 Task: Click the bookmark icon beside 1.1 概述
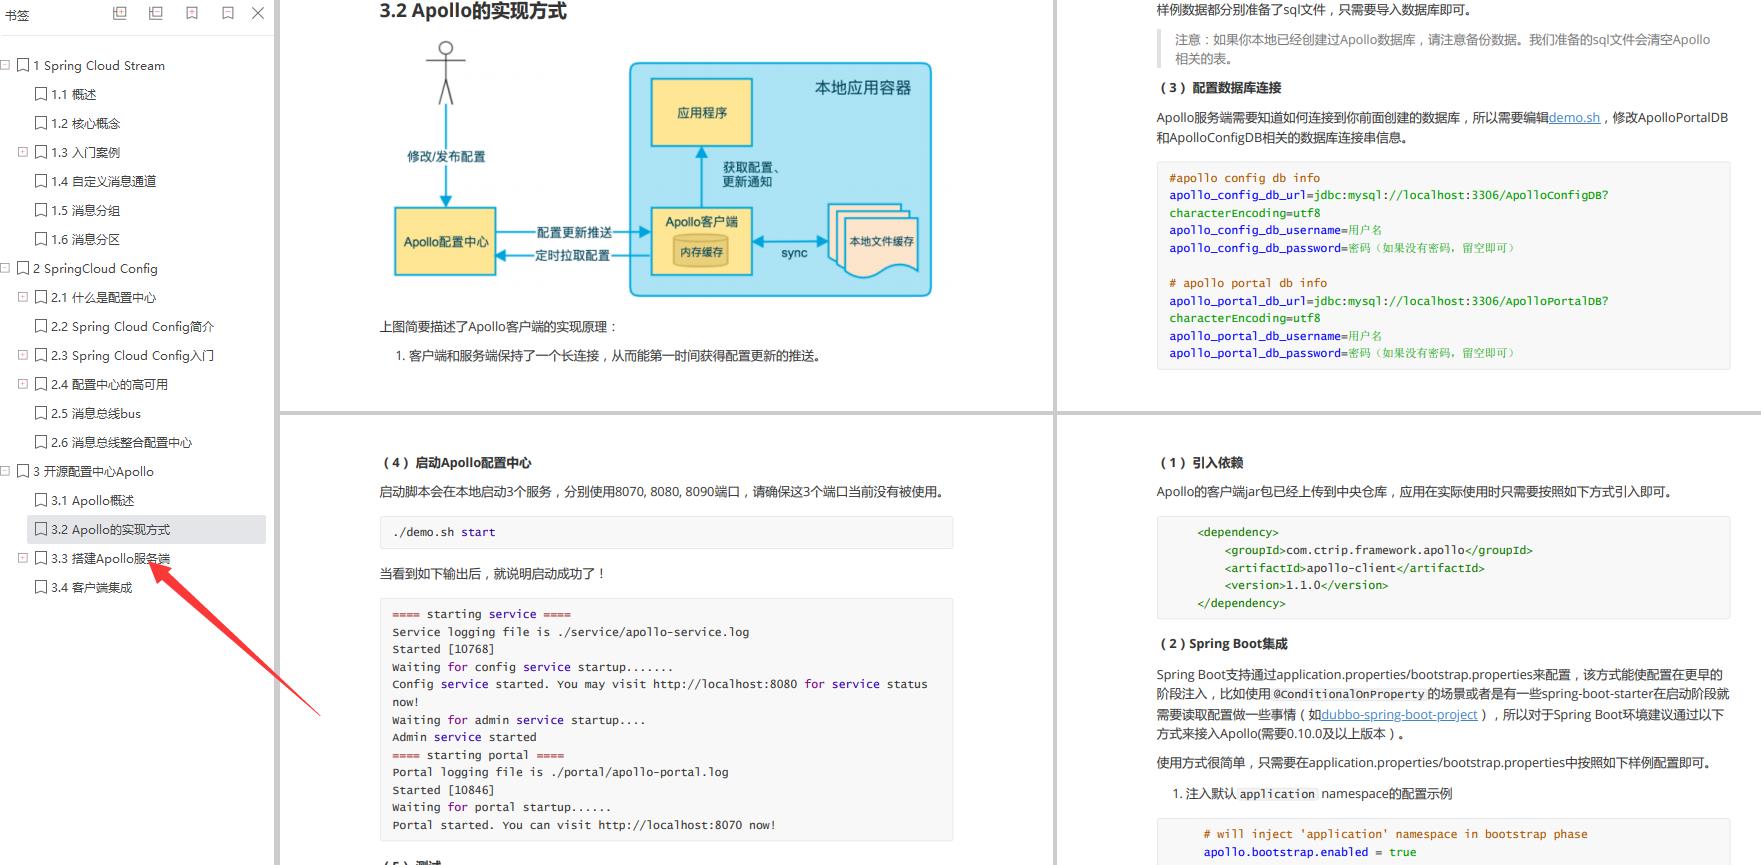click(41, 94)
